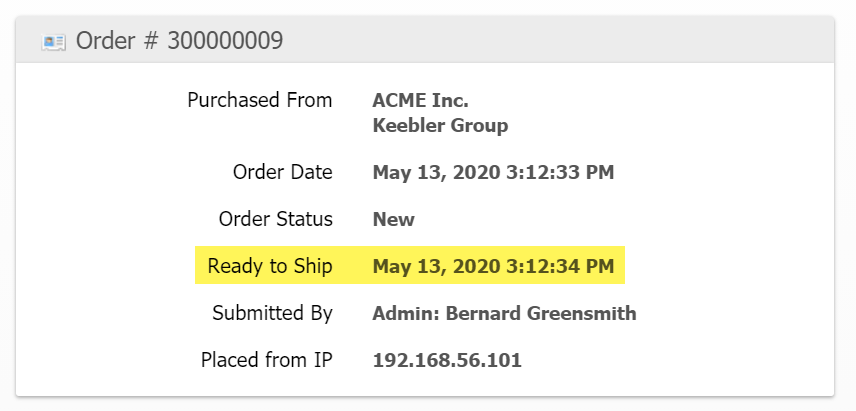Click the Order Status label
The image size is (856, 411).
pos(275,219)
